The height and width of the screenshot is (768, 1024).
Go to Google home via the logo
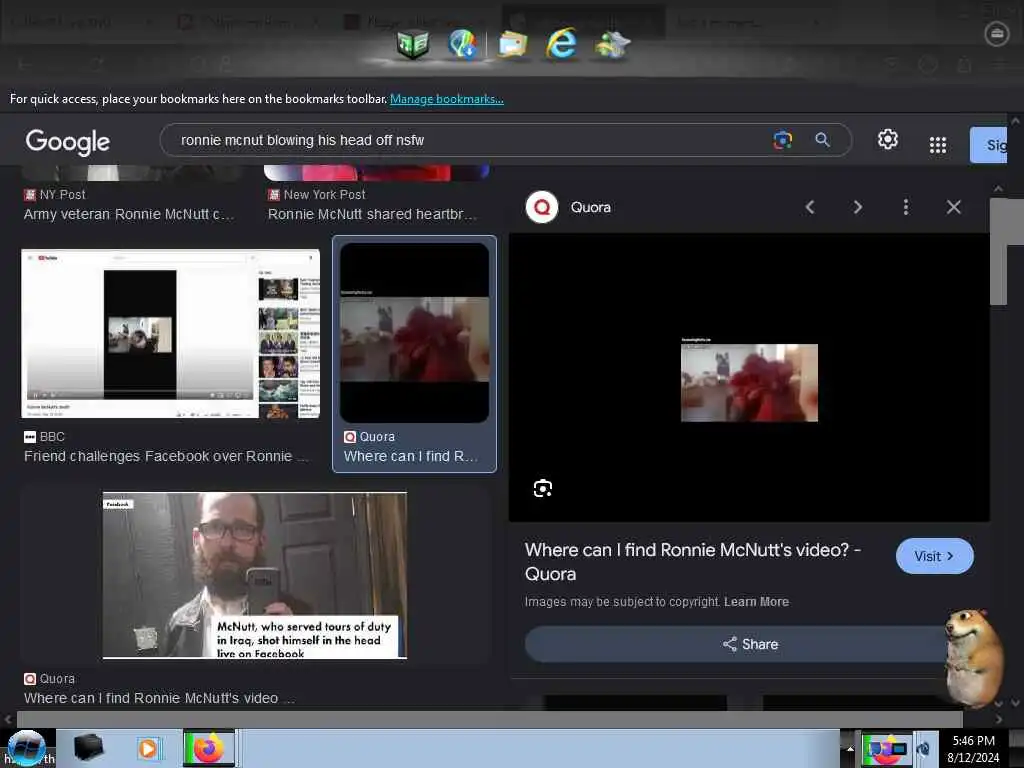coord(68,141)
